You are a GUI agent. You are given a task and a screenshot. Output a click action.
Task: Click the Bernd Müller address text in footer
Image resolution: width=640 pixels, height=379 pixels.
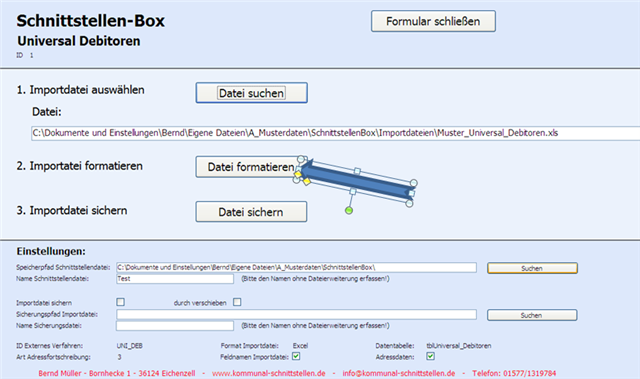tap(117, 373)
